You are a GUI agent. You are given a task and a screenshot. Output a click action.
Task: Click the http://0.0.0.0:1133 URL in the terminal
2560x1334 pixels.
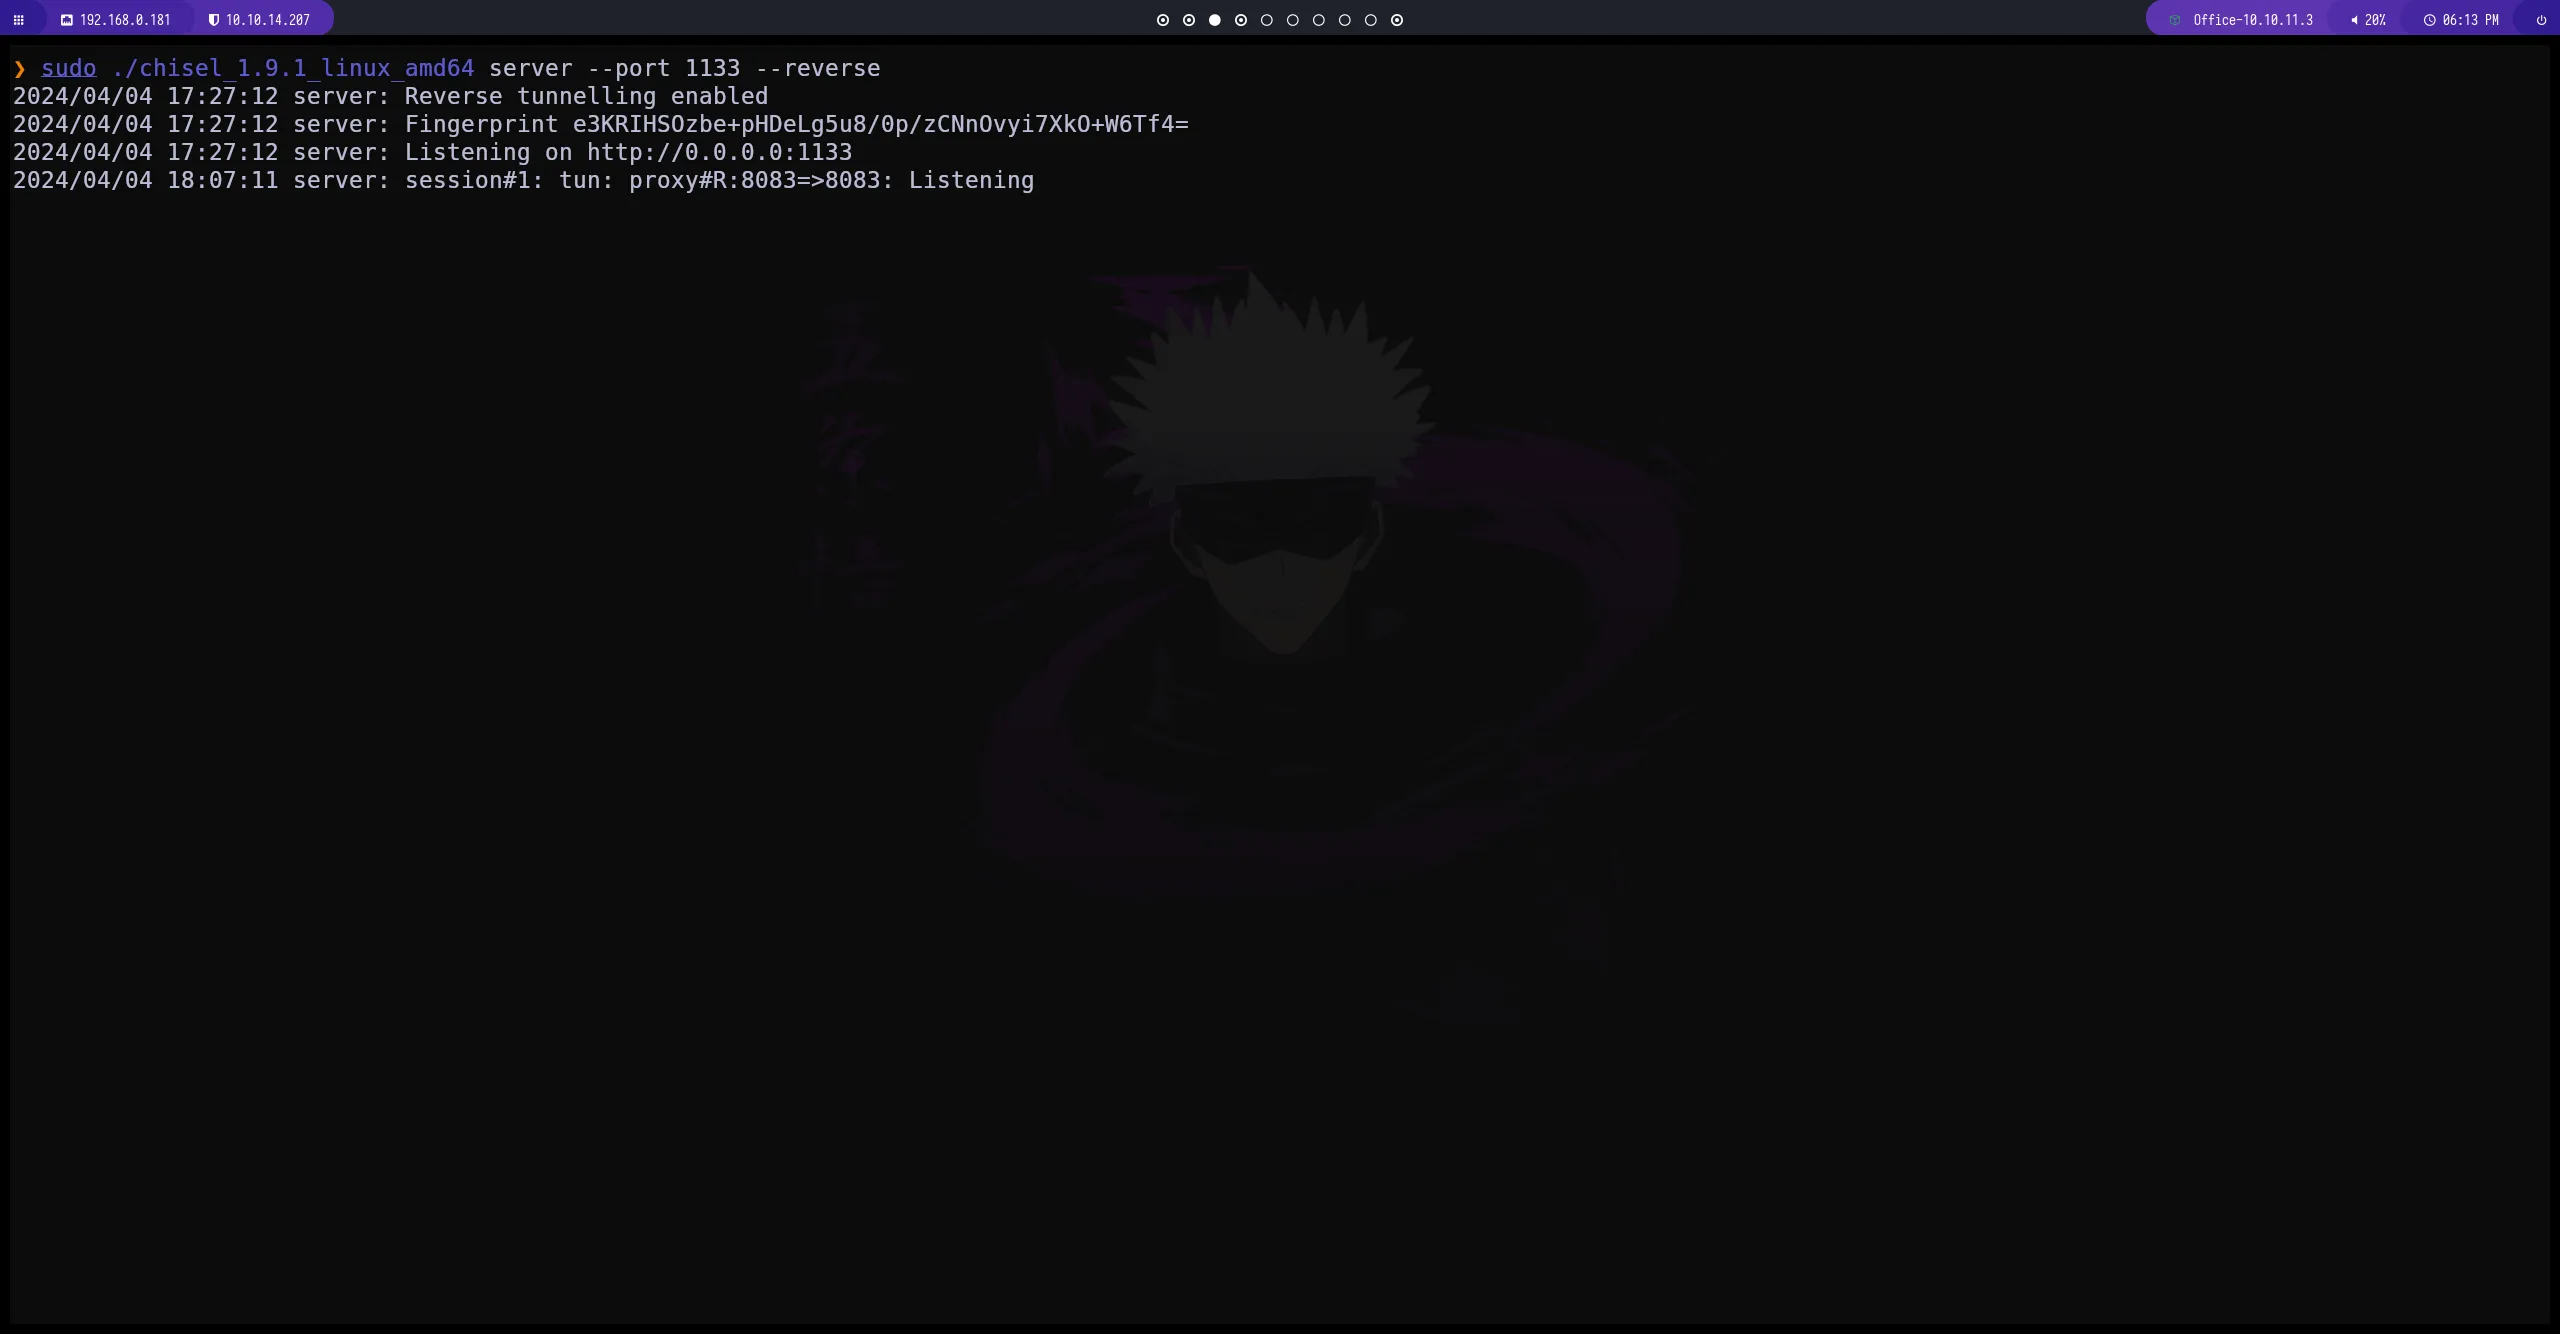[719, 152]
